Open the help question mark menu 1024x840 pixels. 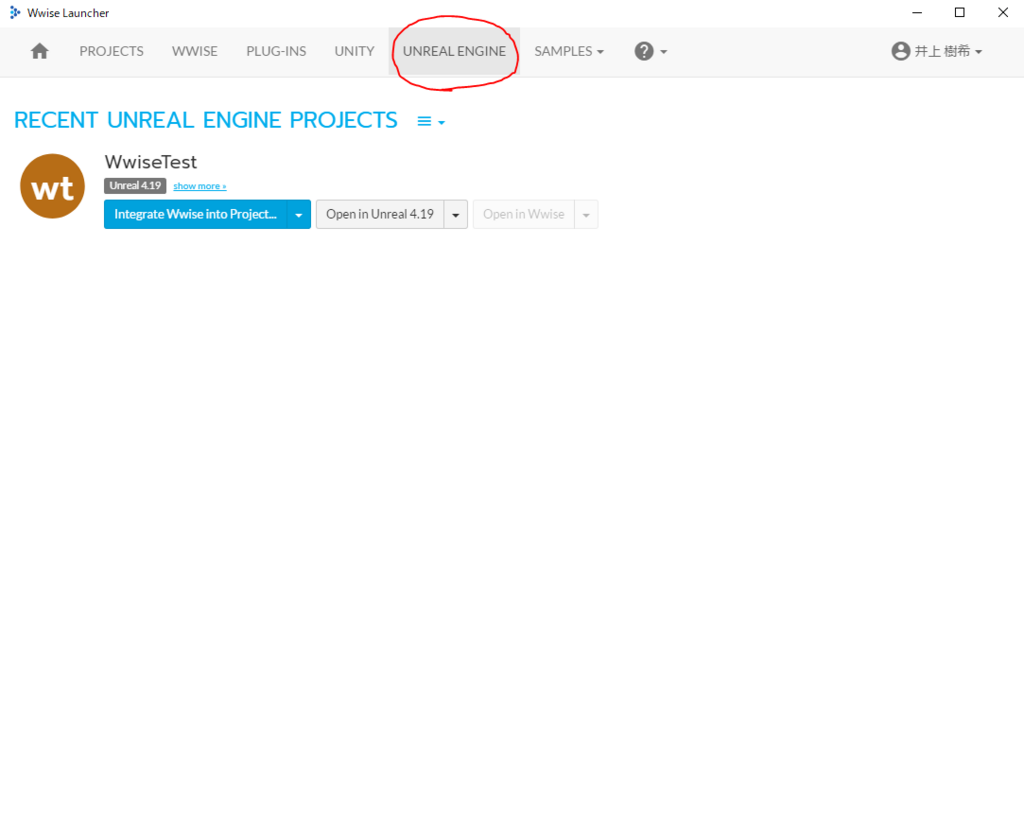[650, 51]
